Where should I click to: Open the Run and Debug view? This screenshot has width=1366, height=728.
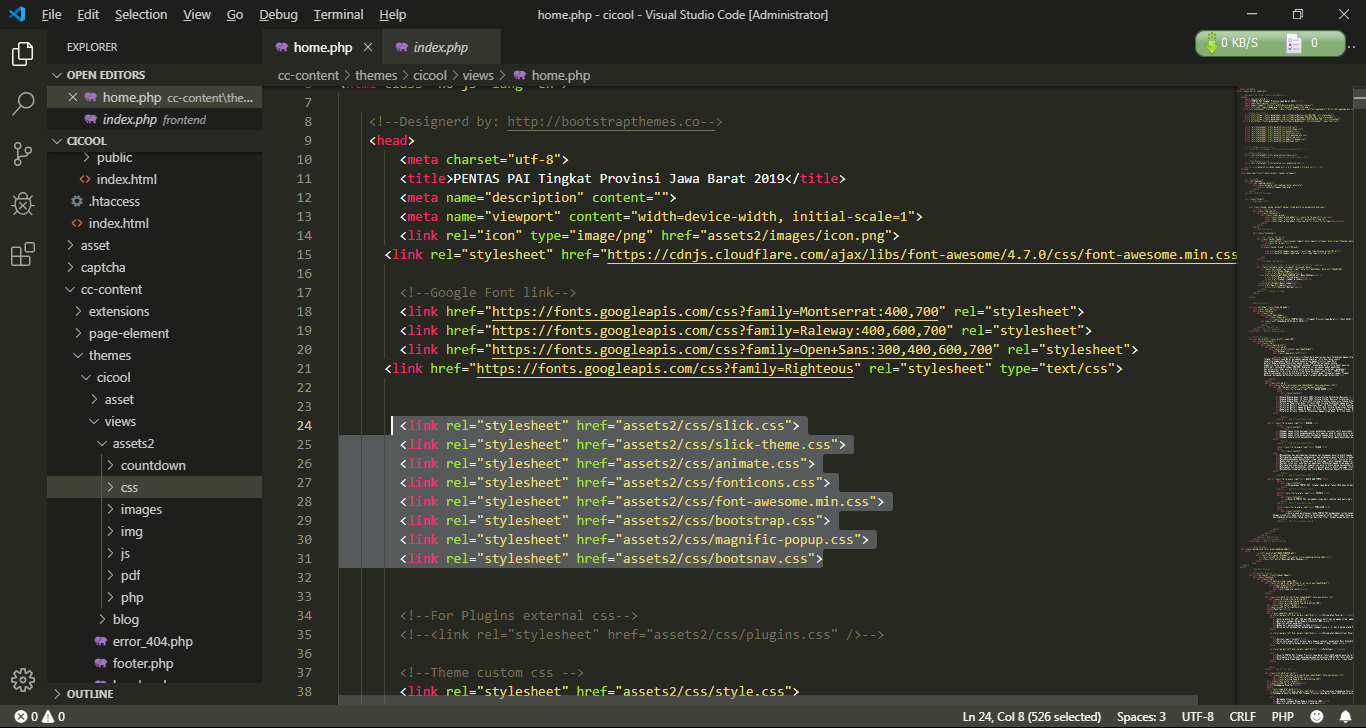22,203
